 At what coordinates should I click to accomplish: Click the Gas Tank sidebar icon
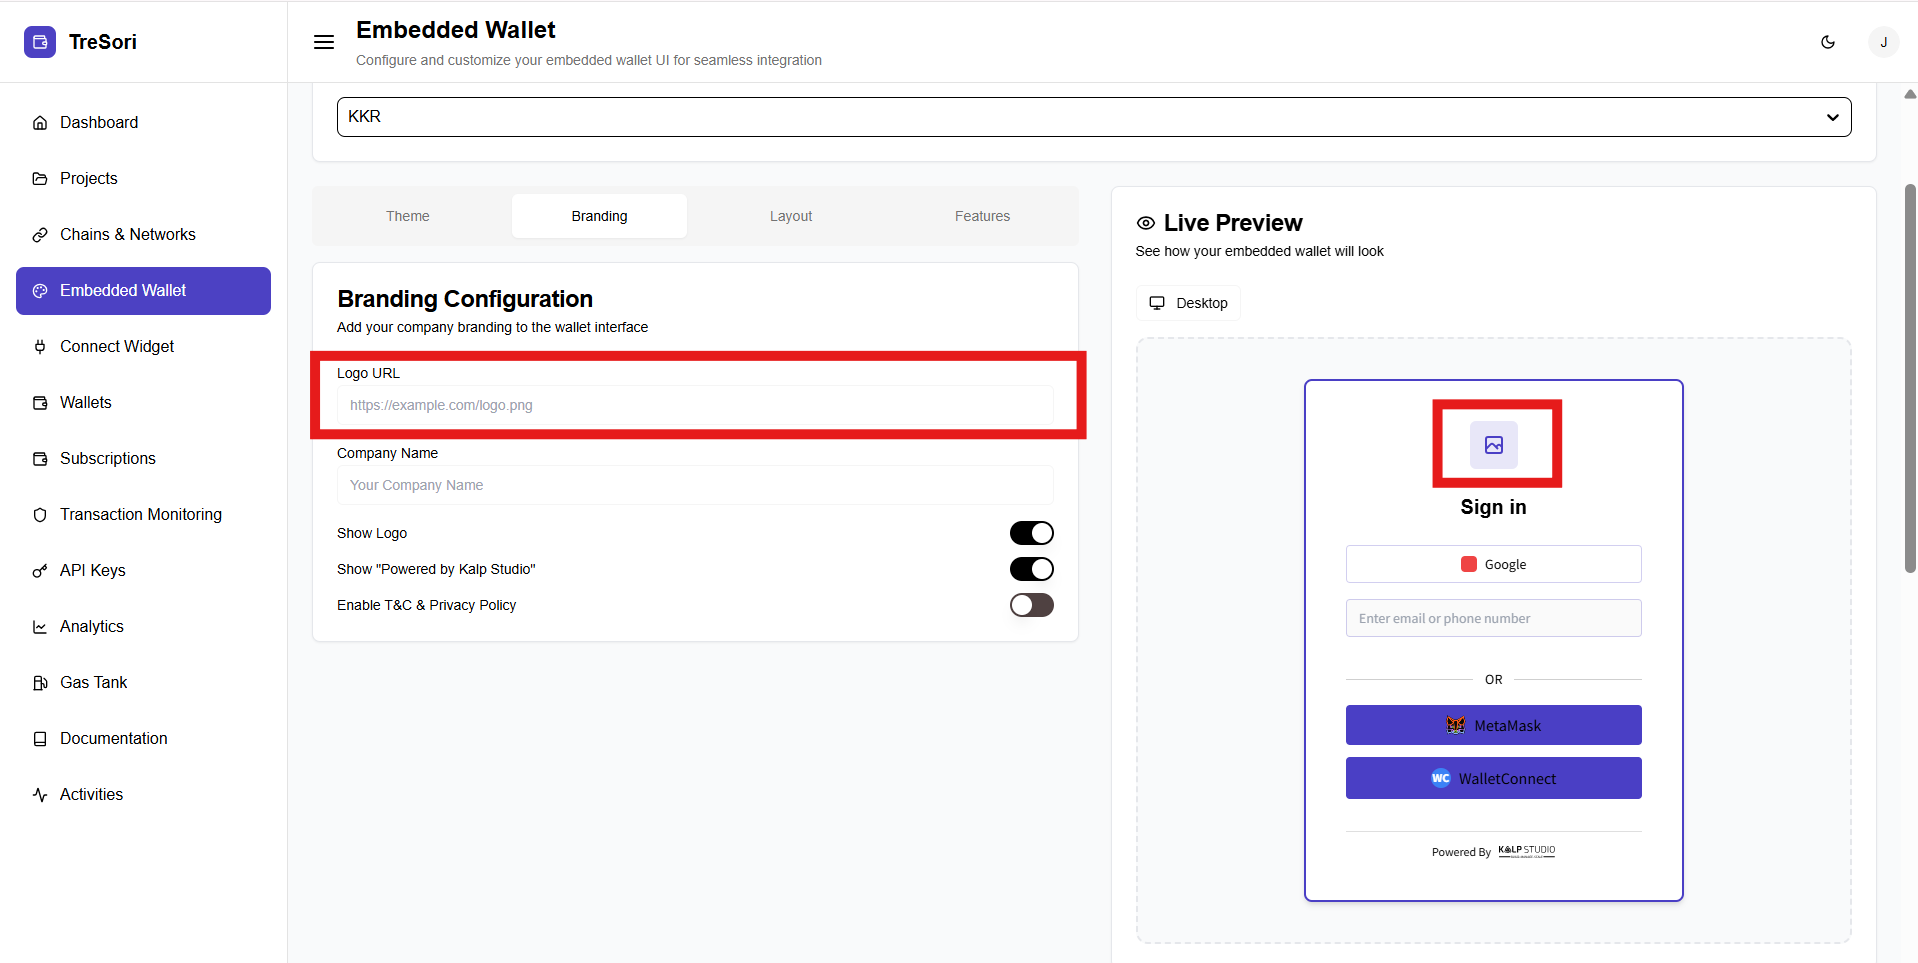tap(40, 683)
